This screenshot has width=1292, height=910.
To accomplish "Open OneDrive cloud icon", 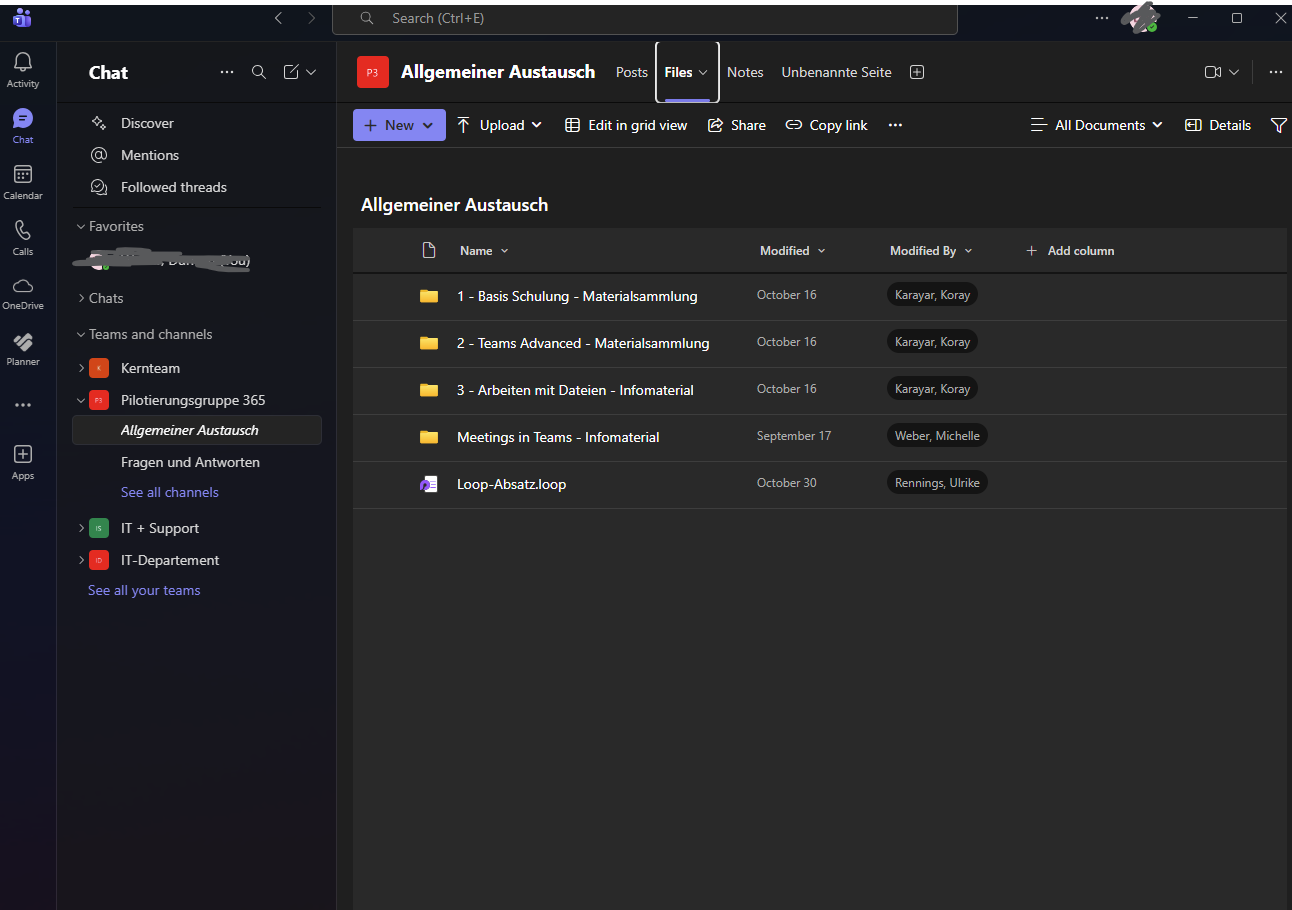I will click(22, 286).
